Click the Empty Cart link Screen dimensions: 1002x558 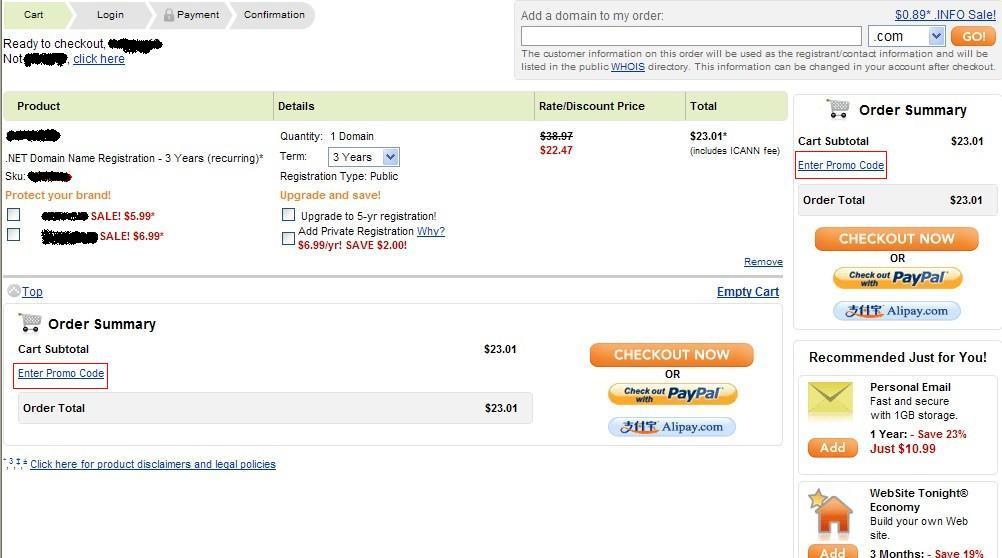[x=748, y=291]
